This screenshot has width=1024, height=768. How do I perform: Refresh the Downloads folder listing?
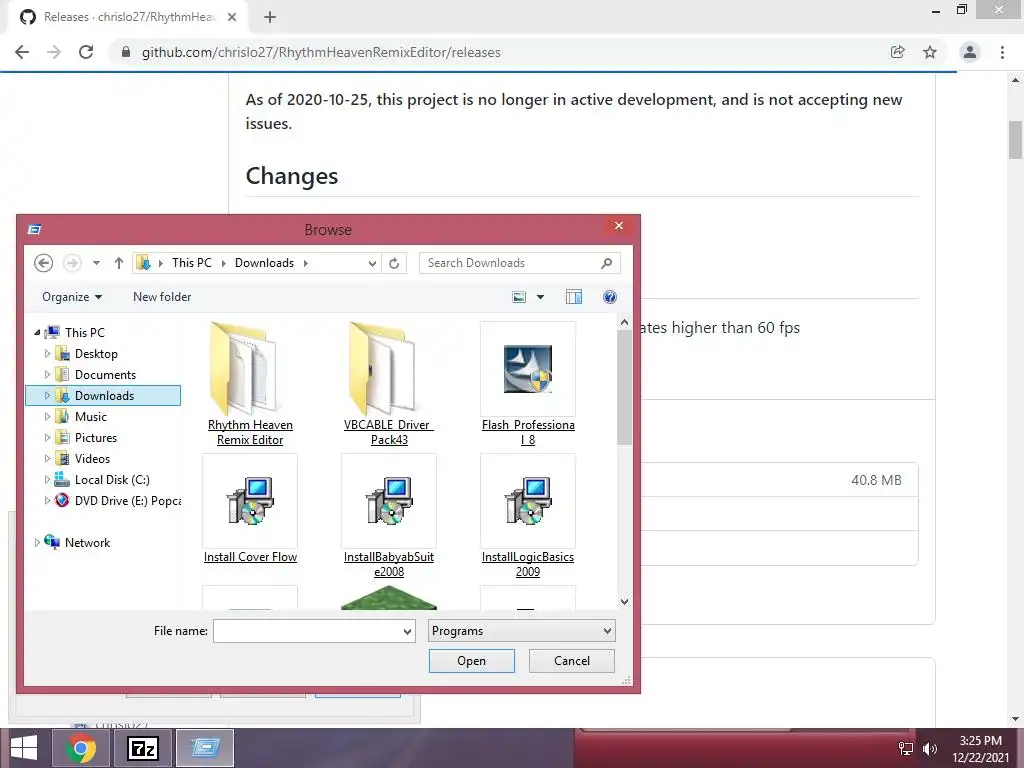click(x=394, y=263)
